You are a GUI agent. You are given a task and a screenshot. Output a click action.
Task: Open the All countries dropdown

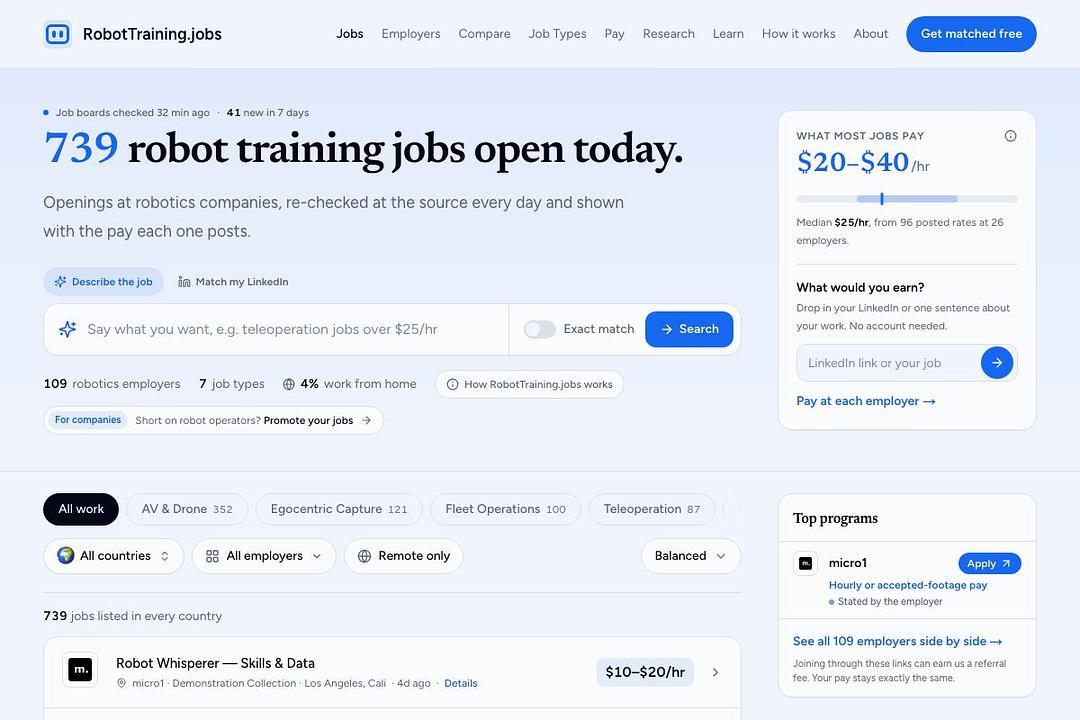[x=114, y=556]
